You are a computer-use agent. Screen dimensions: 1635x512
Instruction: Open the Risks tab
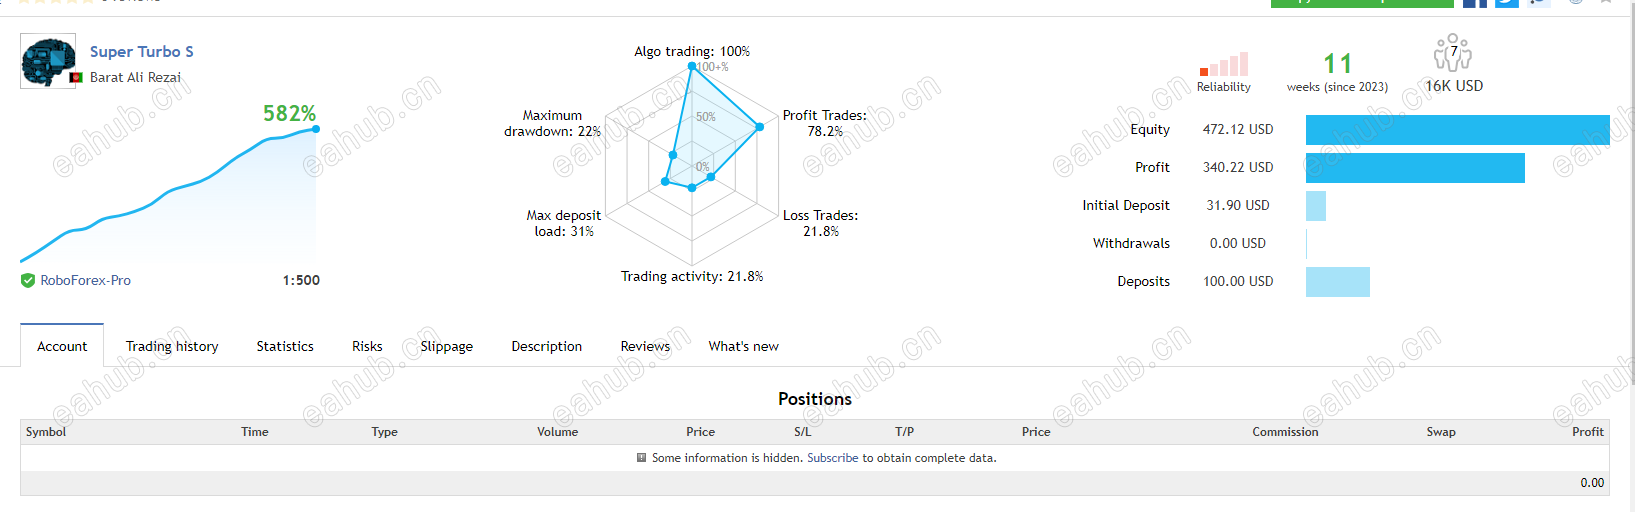367,346
